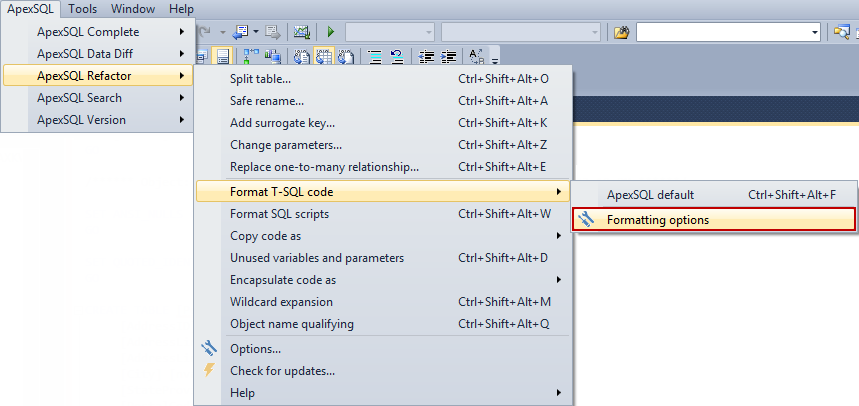The width and height of the screenshot is (859, 406).
Task: Click the Decrease Indent toolbar icon
Action: 427,56
